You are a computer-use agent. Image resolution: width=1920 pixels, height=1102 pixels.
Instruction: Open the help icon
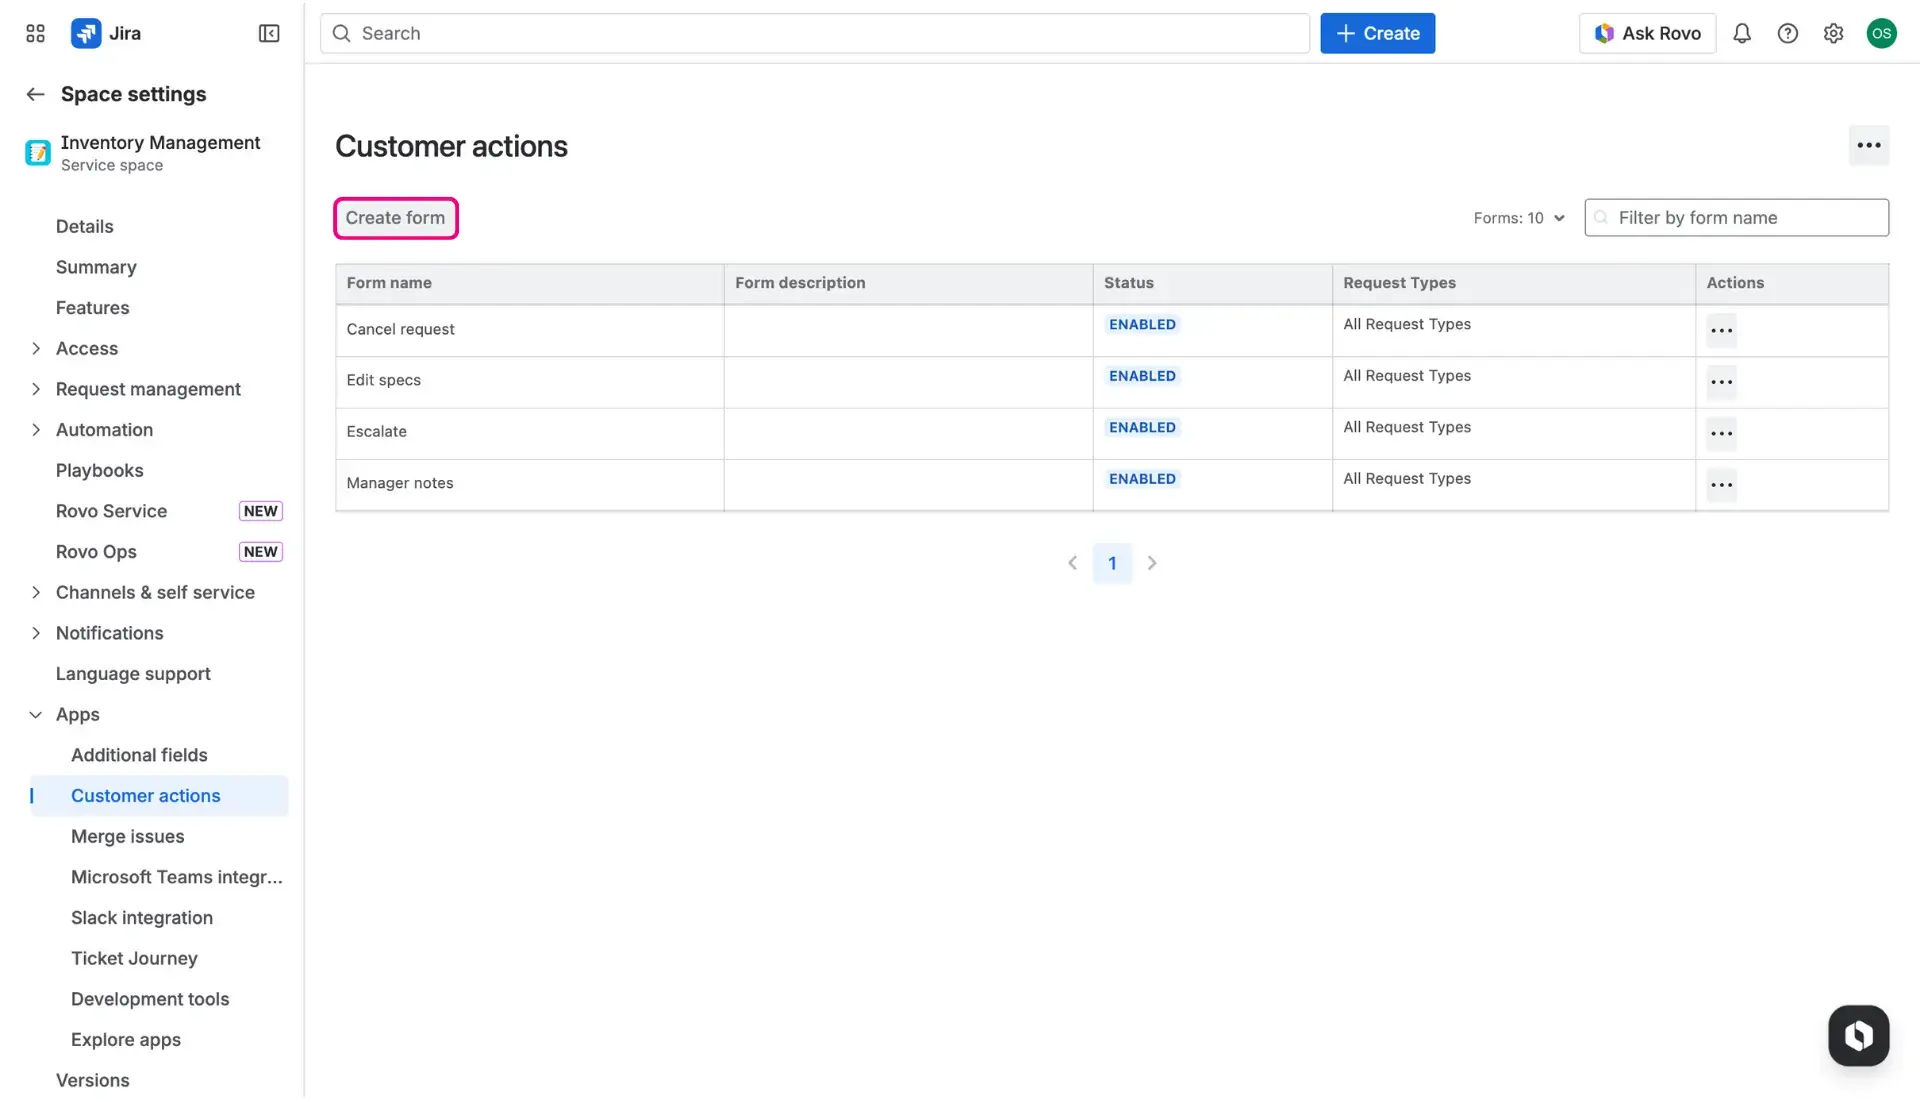point(1788,33)
